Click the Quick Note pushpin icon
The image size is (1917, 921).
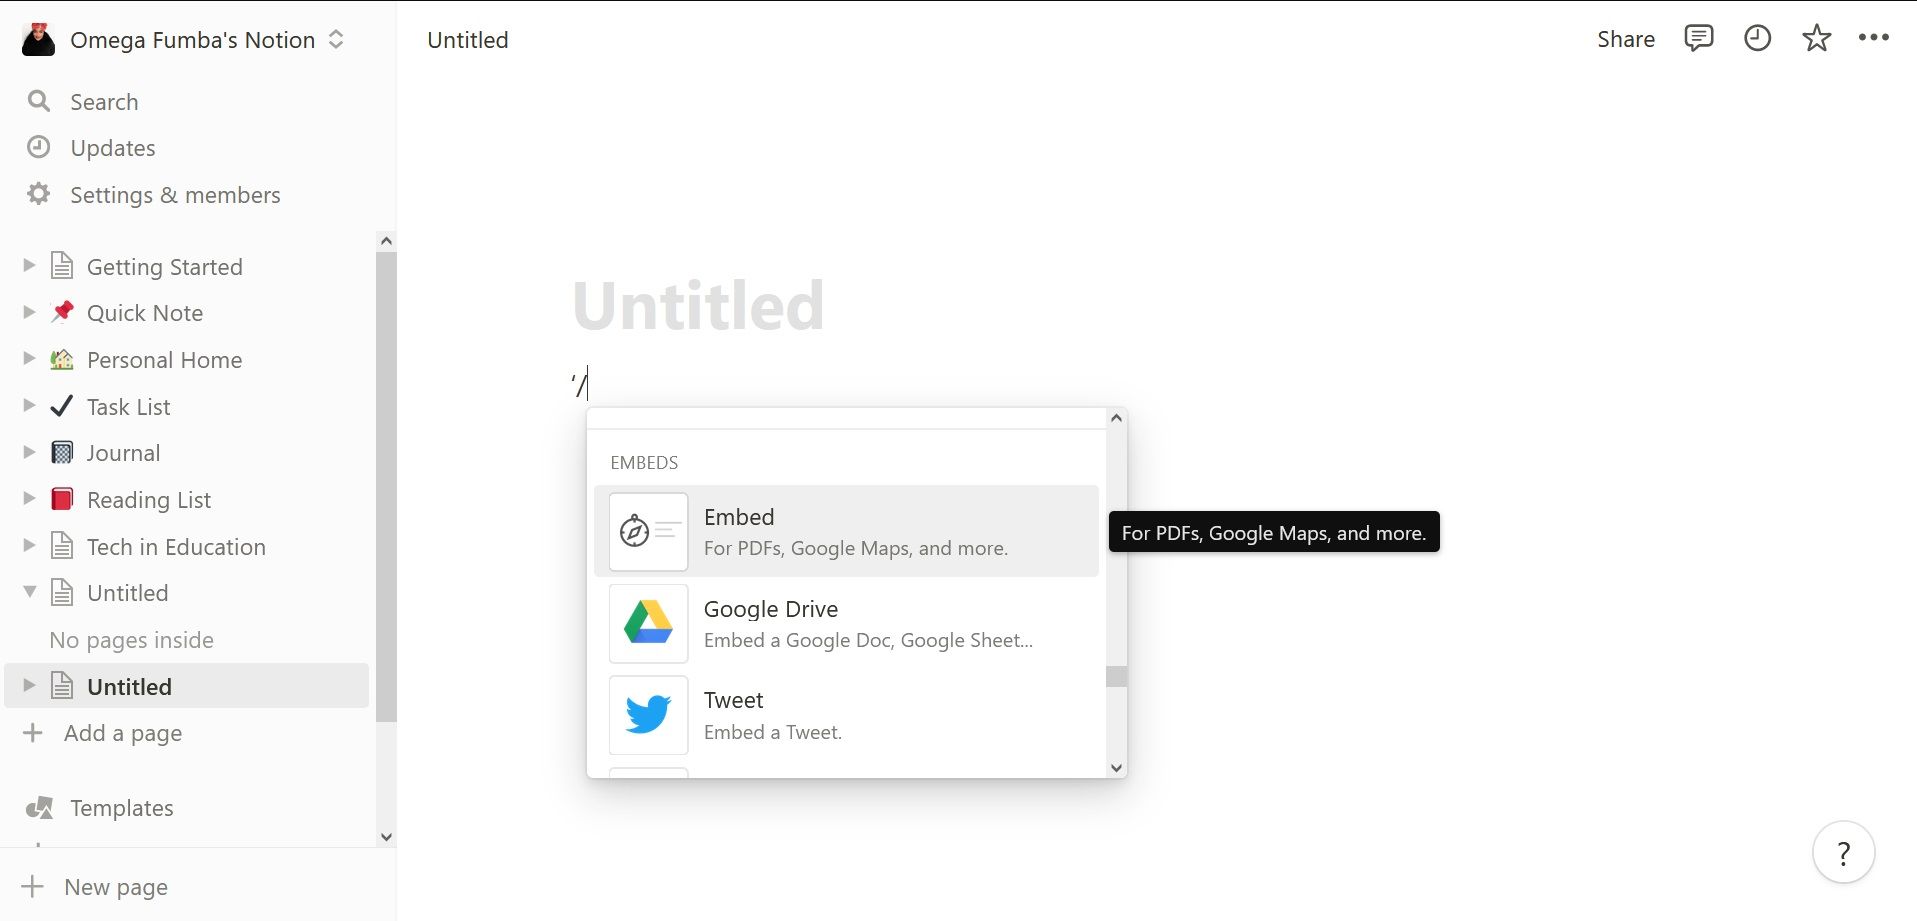coord(62,312)
